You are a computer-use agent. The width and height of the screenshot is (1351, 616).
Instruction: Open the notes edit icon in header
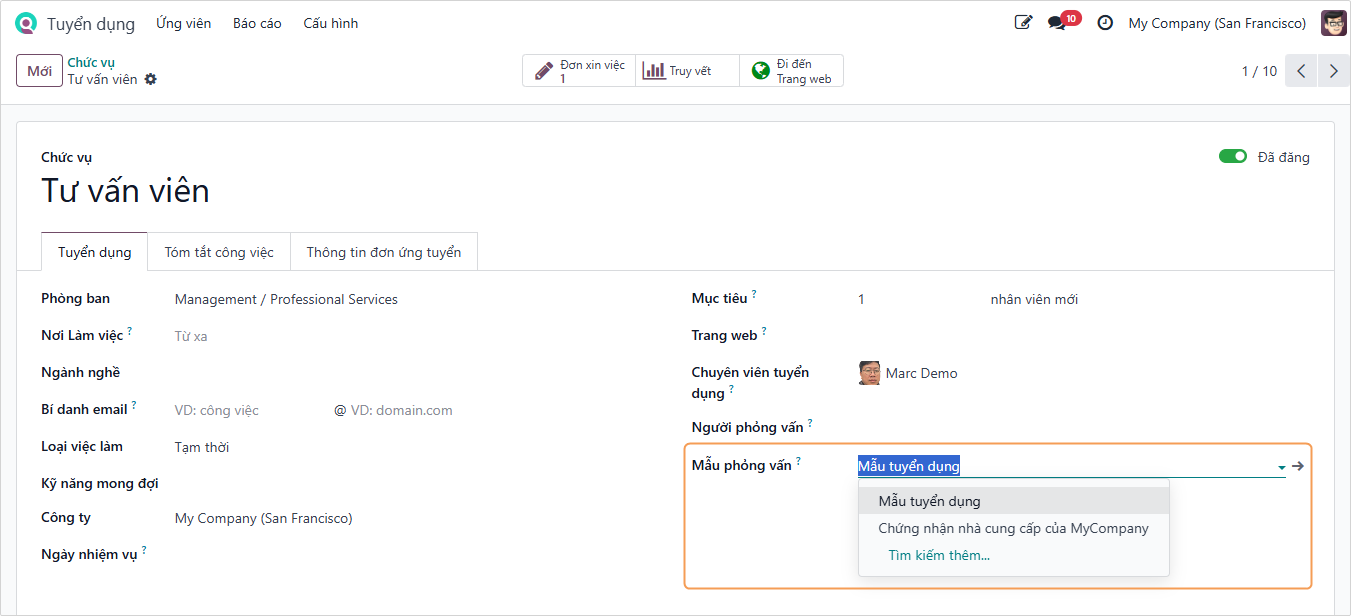[x=1023, y=23]
